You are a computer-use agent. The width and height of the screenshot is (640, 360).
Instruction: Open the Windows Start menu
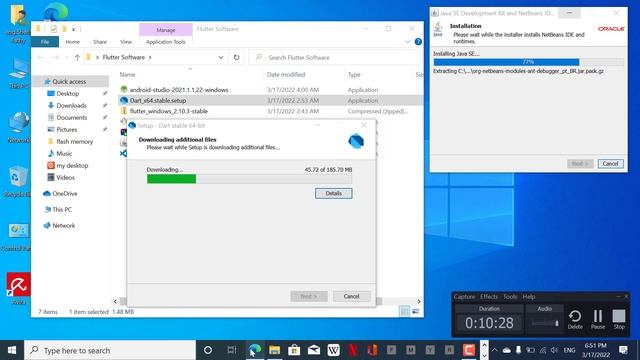click(12, 350)
